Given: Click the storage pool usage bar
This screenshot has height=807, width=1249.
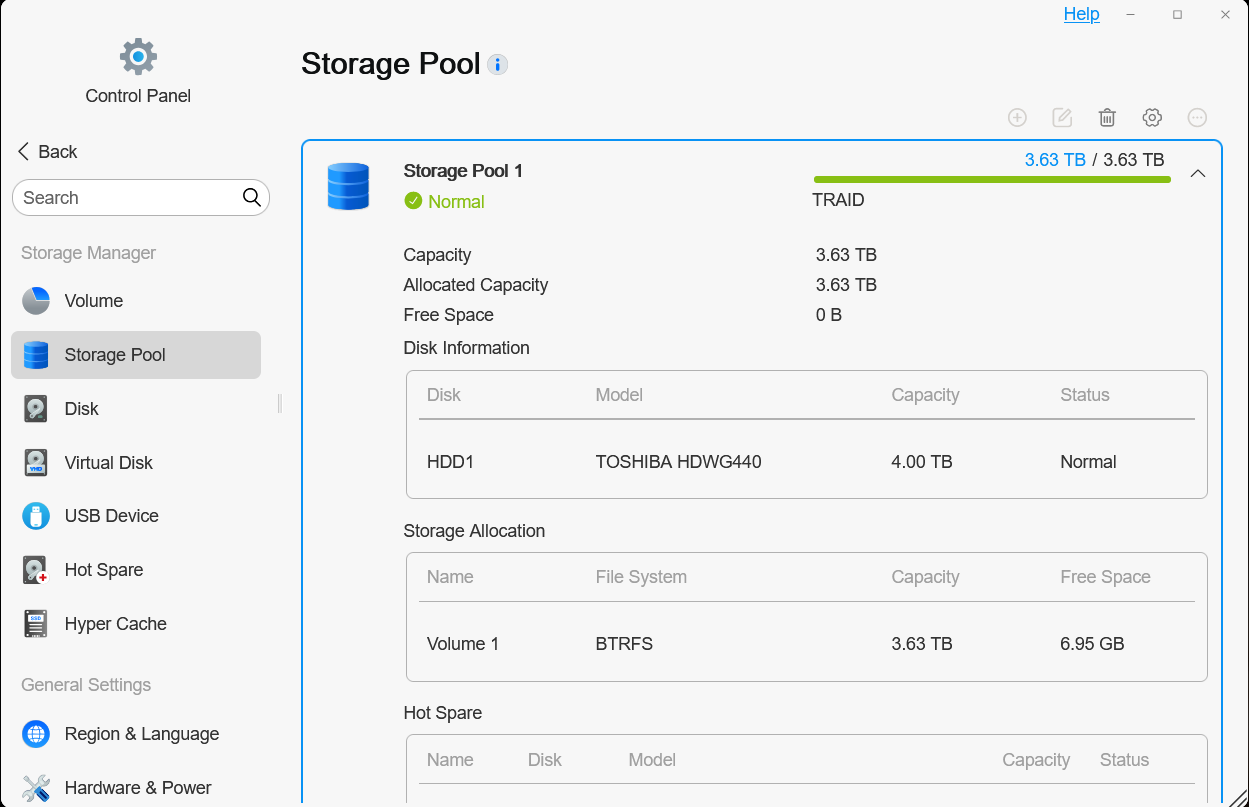Looking at the screenshot, I should coord(992,180).
